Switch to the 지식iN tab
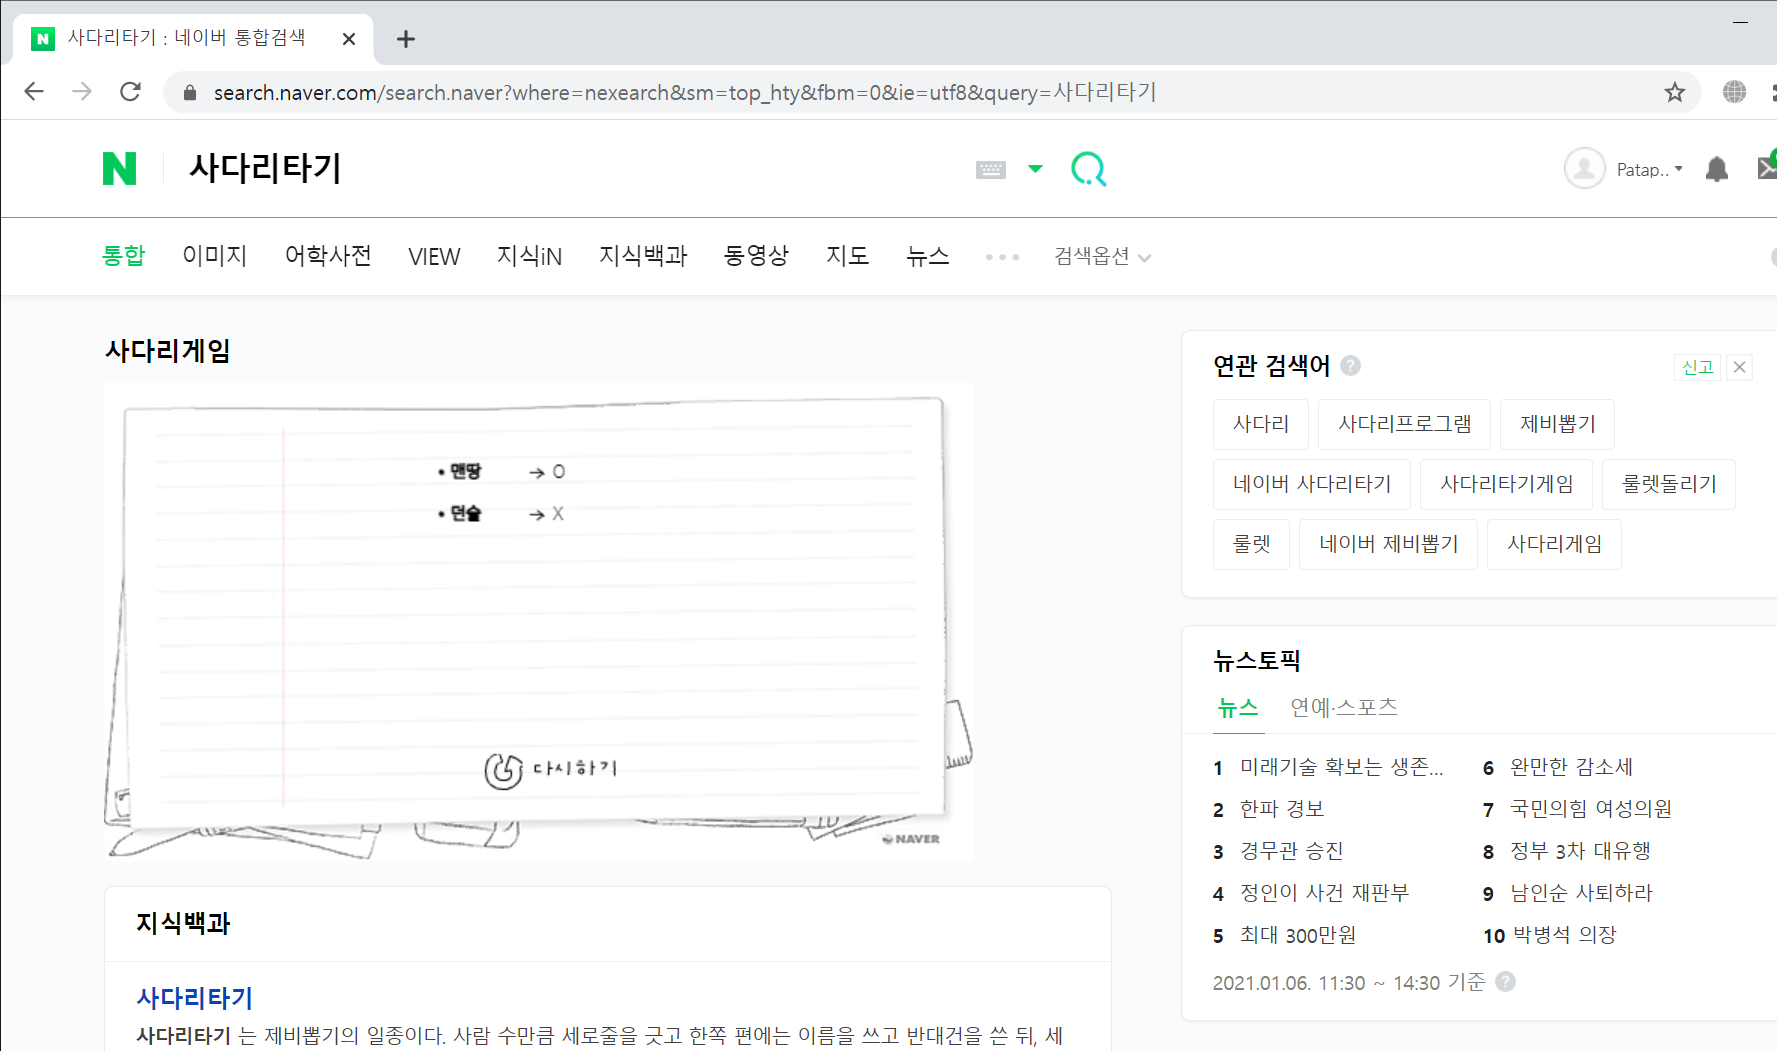Viewport: 1777px width, 1051px height. coord(529,256)
